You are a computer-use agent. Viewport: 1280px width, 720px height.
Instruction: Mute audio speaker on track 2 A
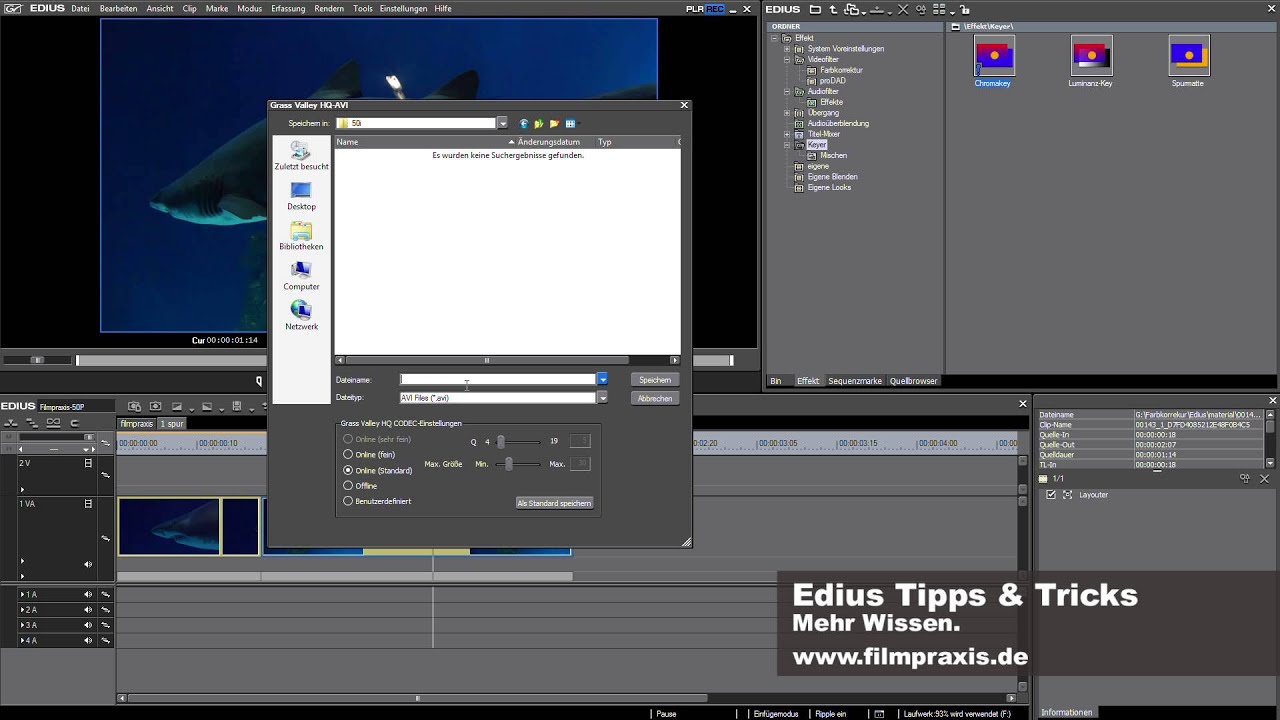pyautogui.click(x=88, y=610)
